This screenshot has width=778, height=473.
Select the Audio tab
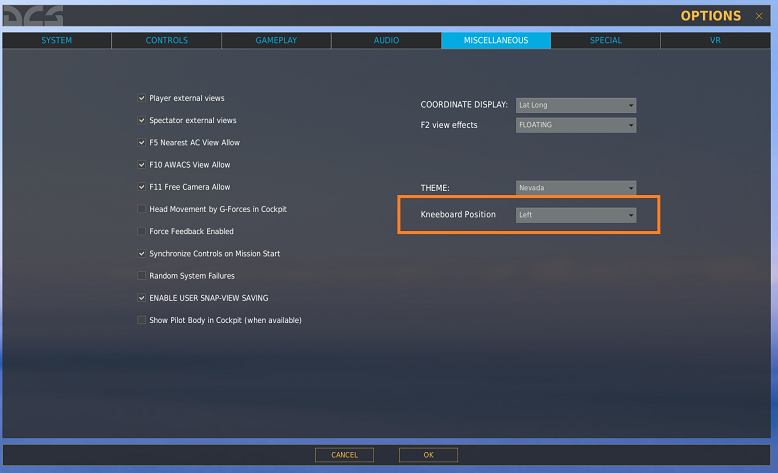point(386,40)
